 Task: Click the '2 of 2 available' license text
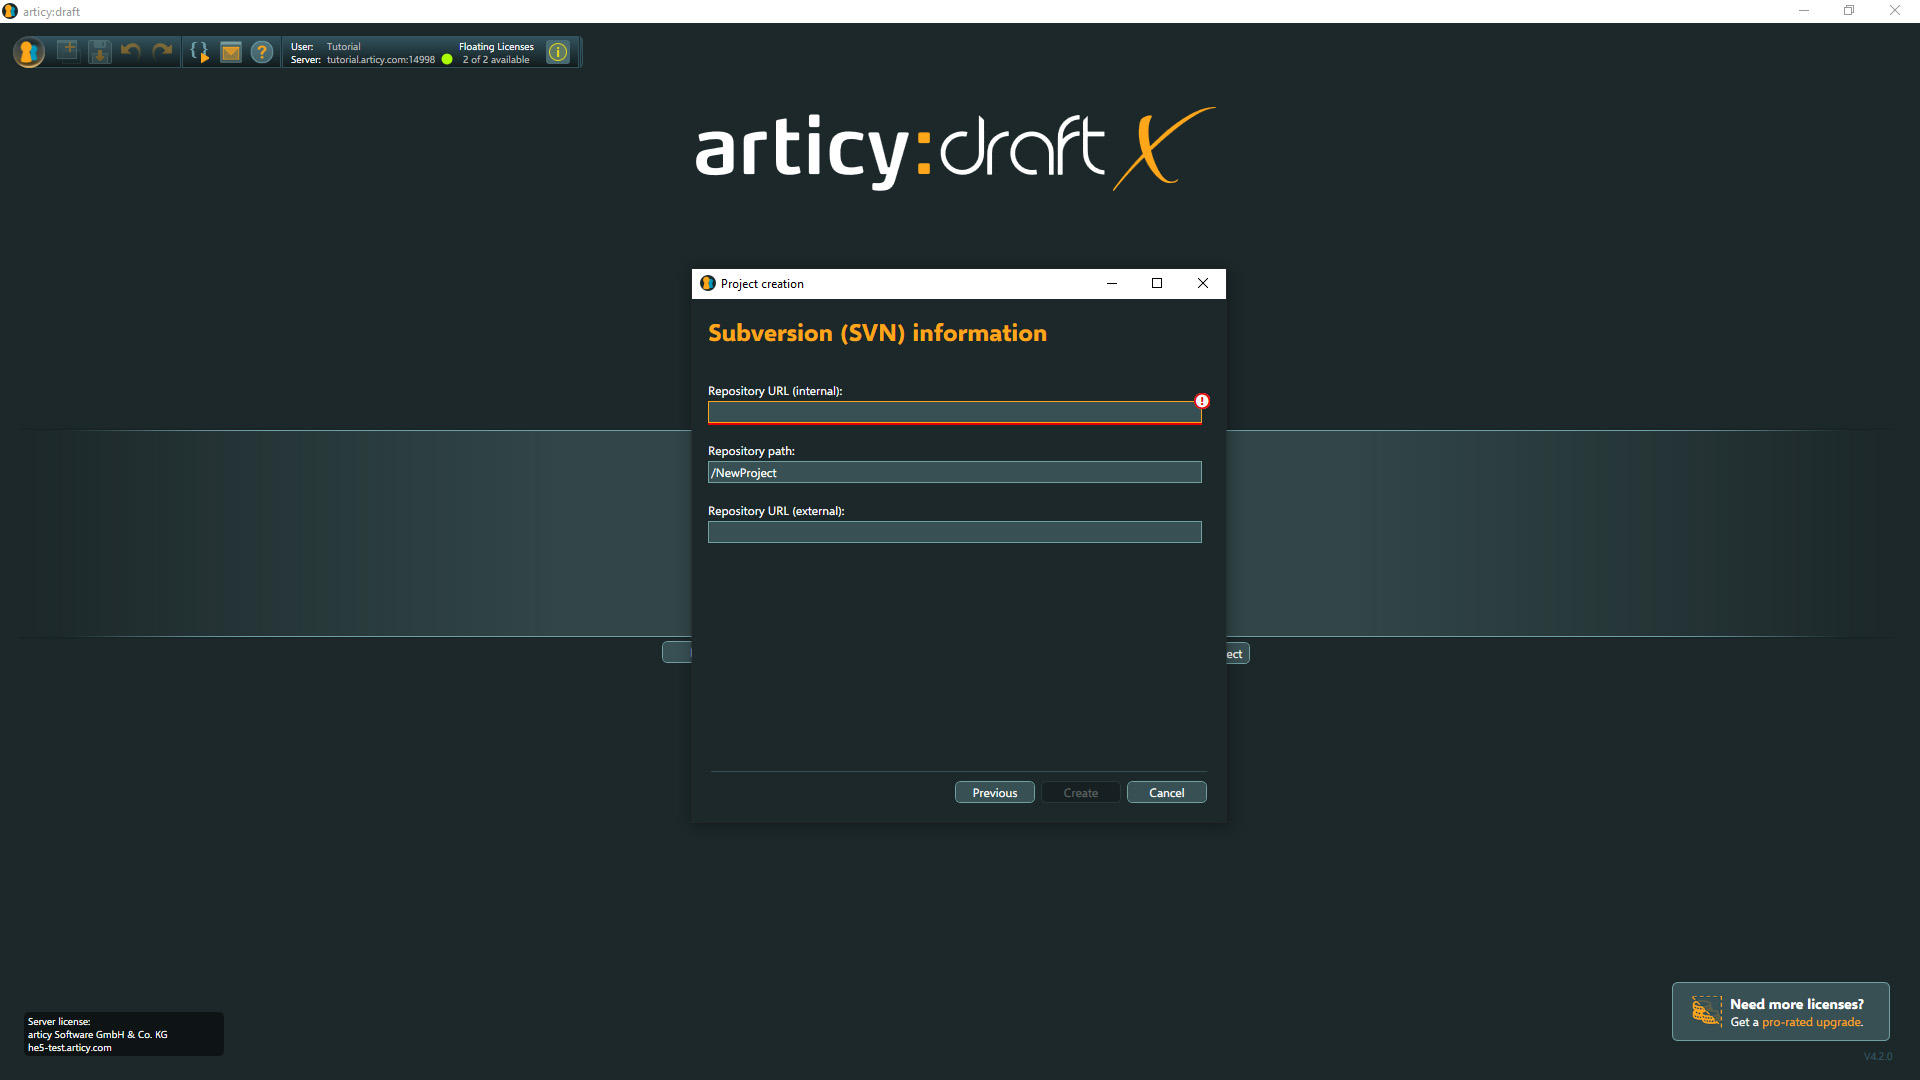pos(496,60)
